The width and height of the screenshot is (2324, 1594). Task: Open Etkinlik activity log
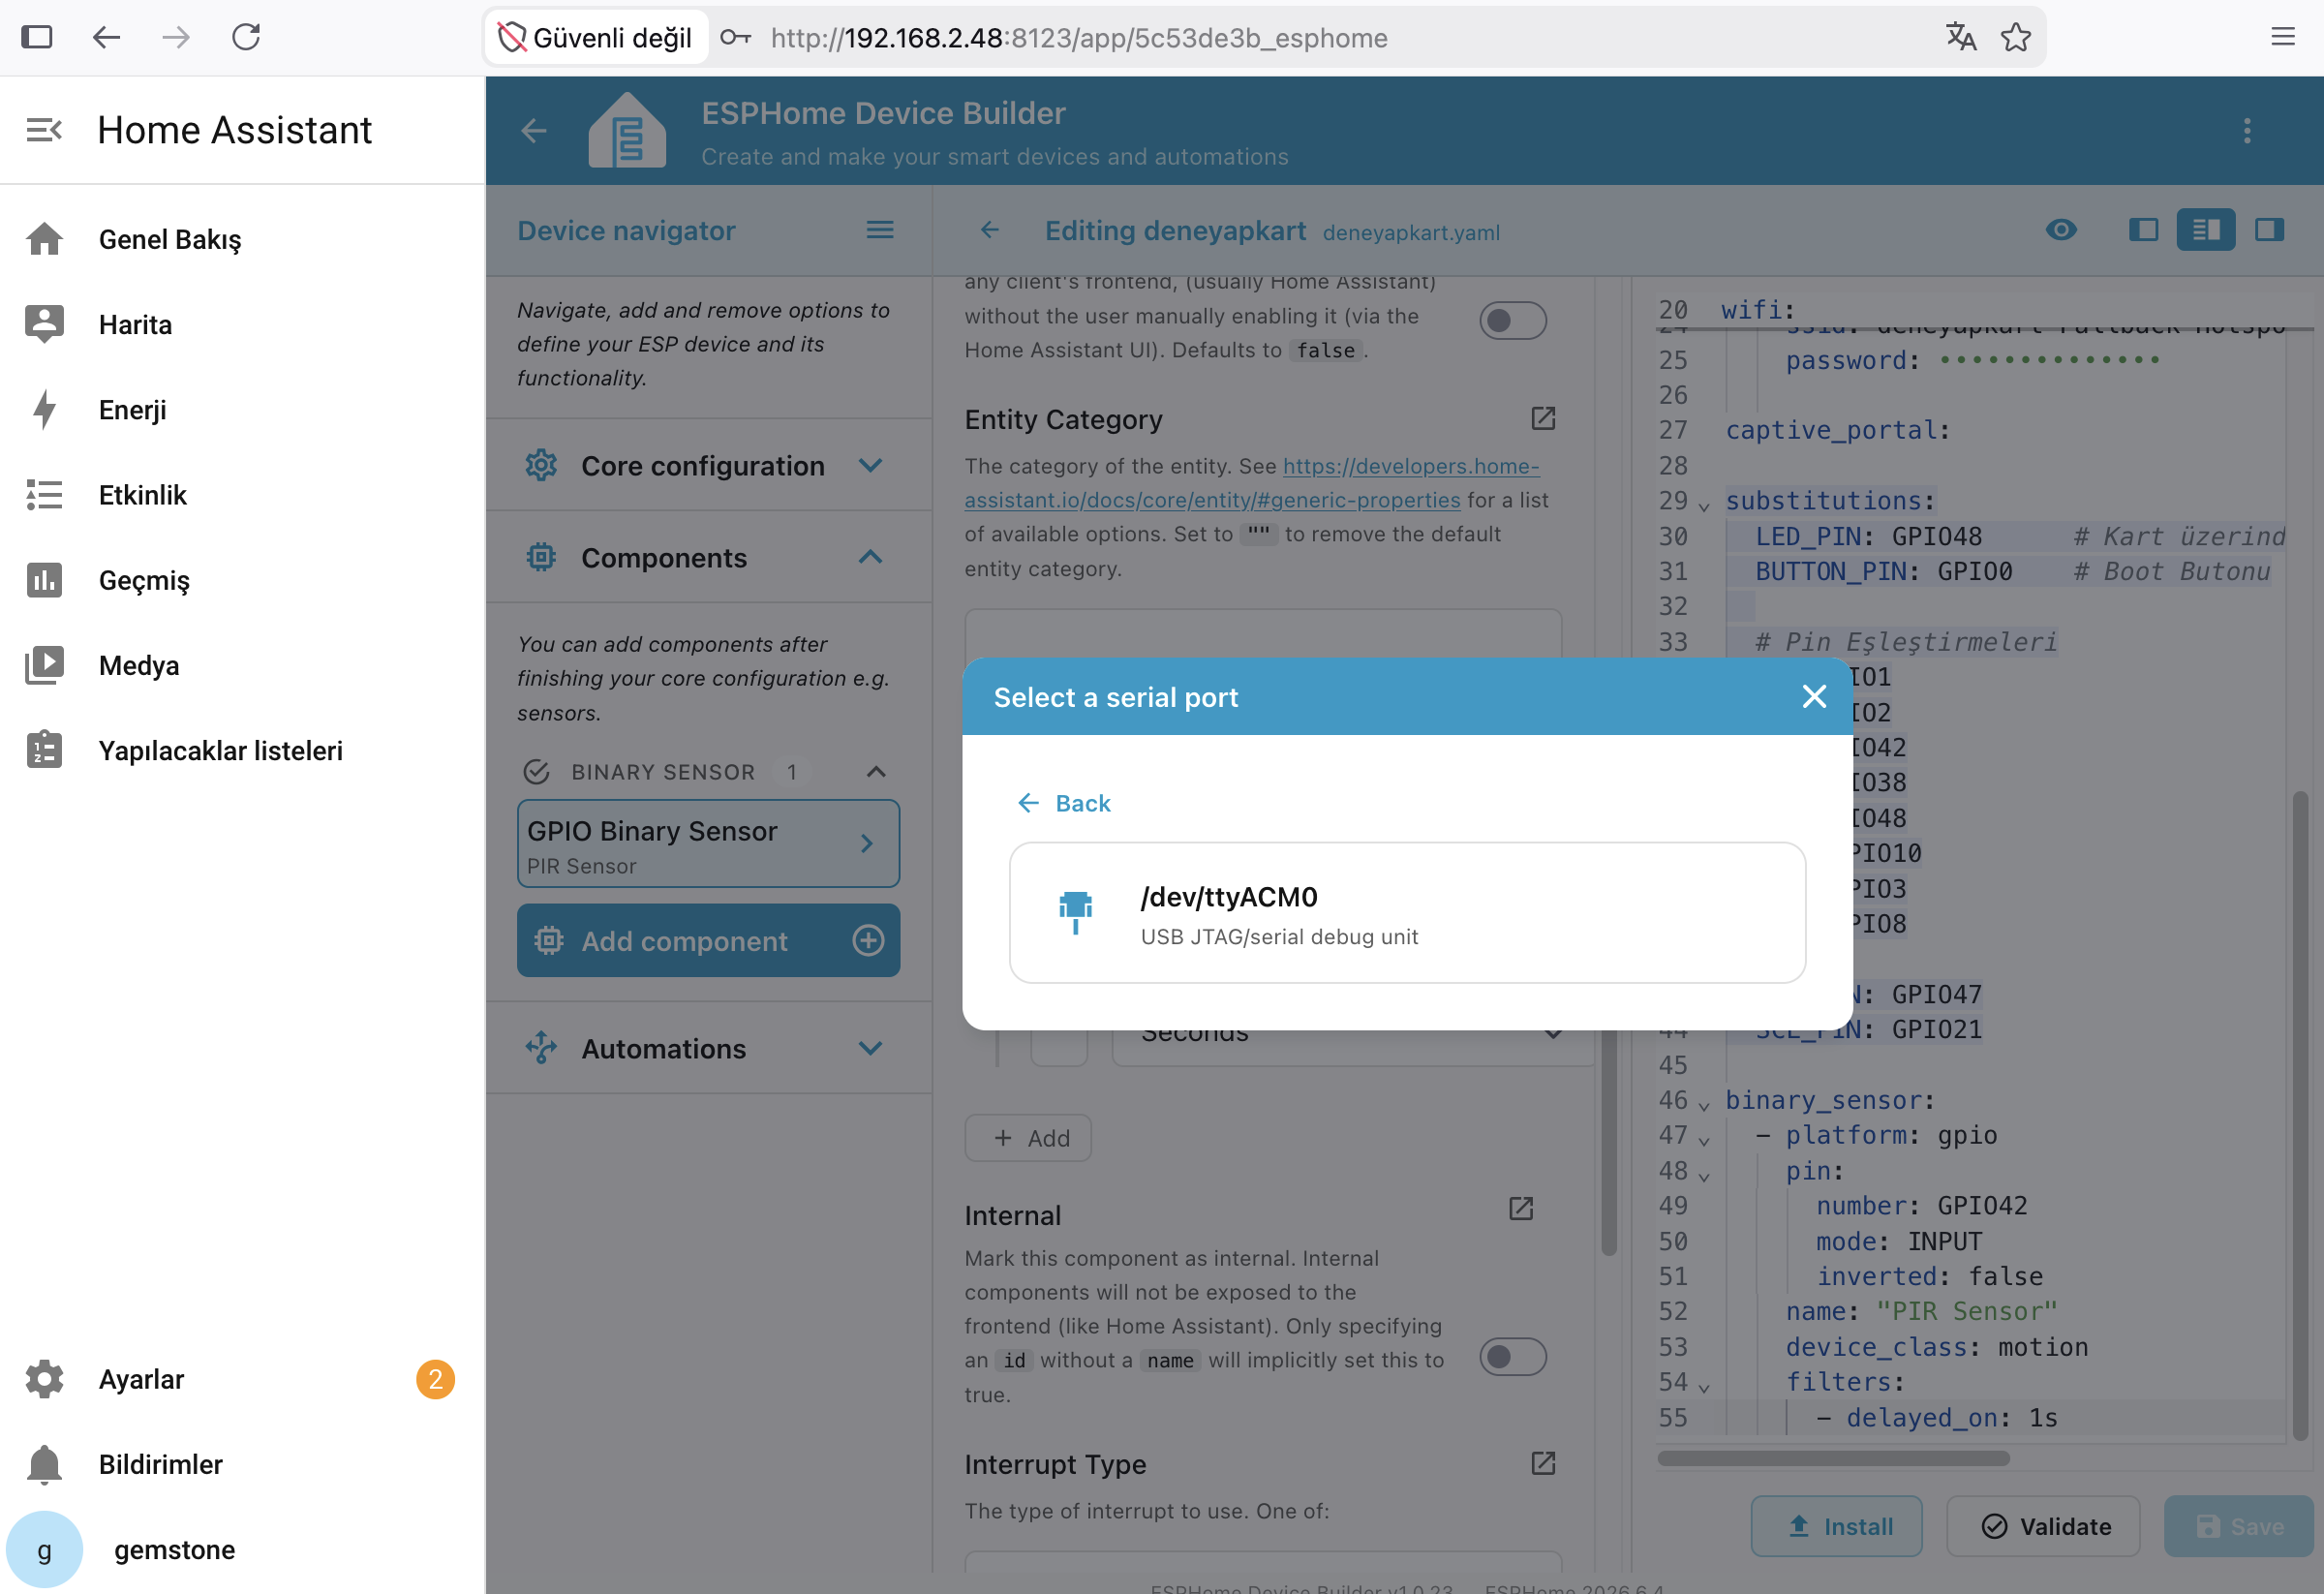[x=242, y=495]
